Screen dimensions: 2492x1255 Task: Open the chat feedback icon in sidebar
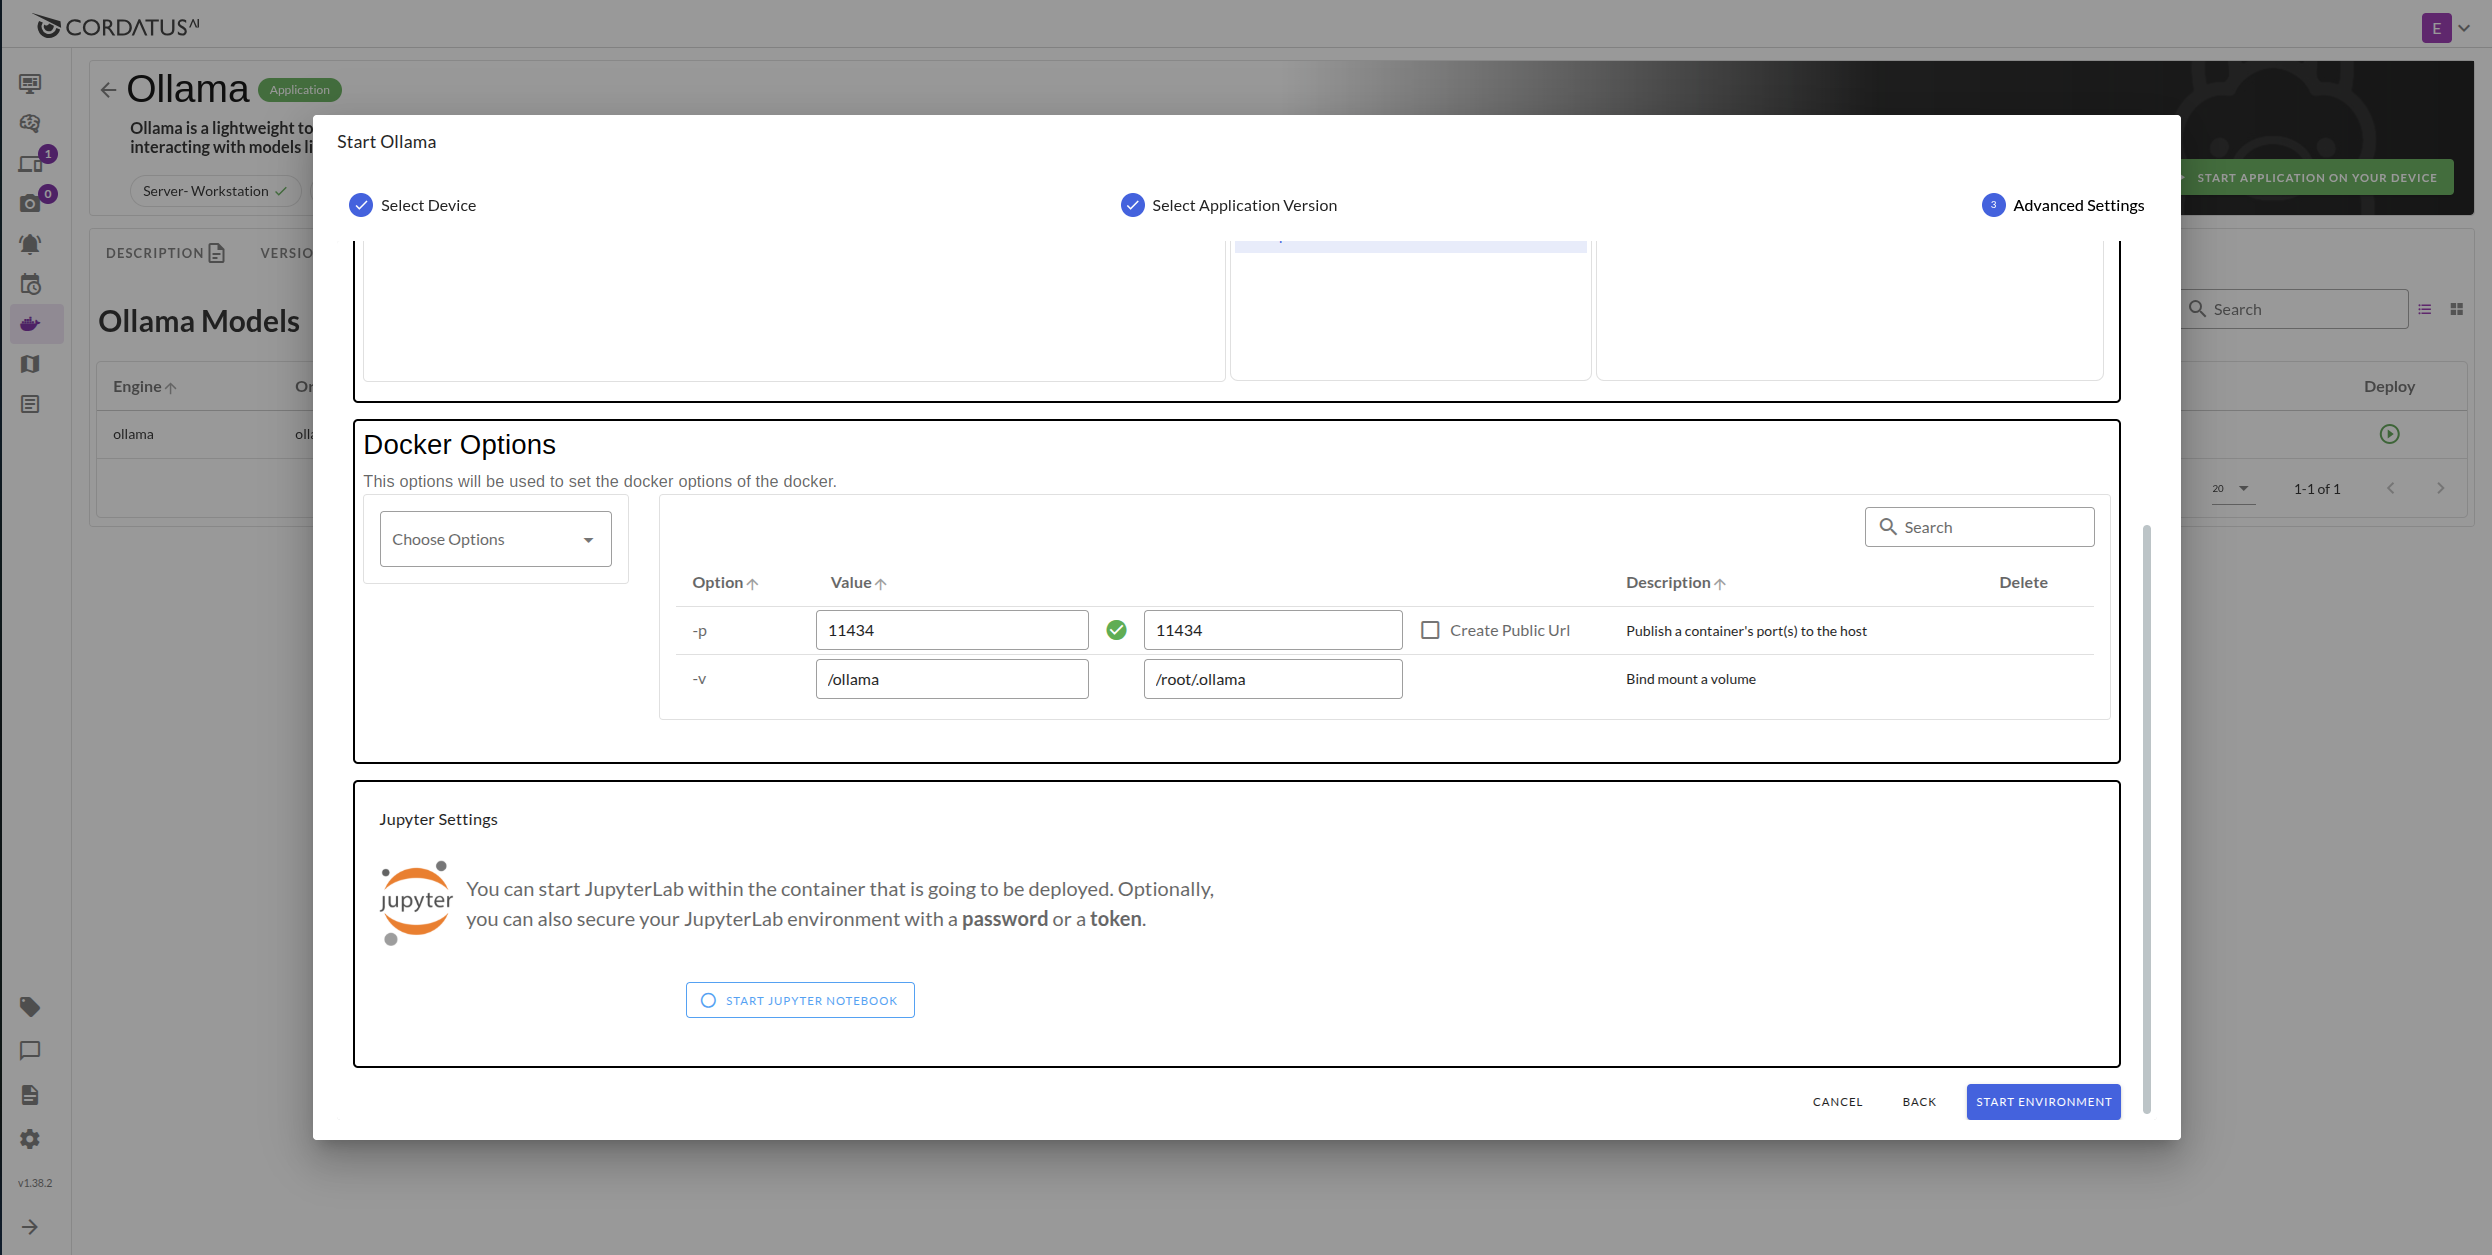pos(30,1050)
